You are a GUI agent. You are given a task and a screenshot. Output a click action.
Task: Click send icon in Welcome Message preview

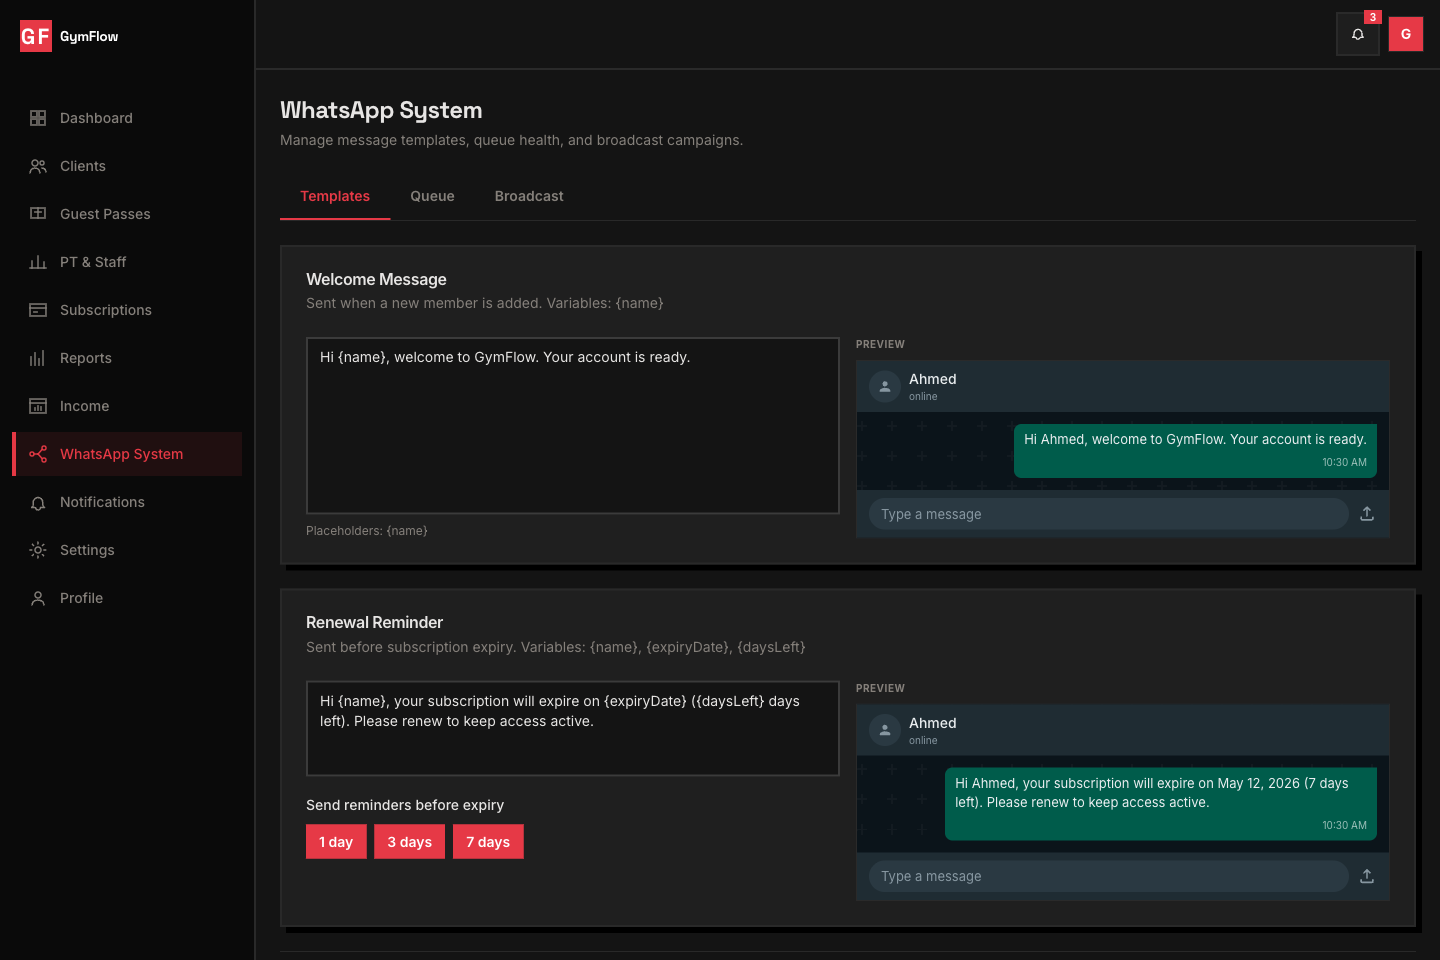(x=1367, y=514)
